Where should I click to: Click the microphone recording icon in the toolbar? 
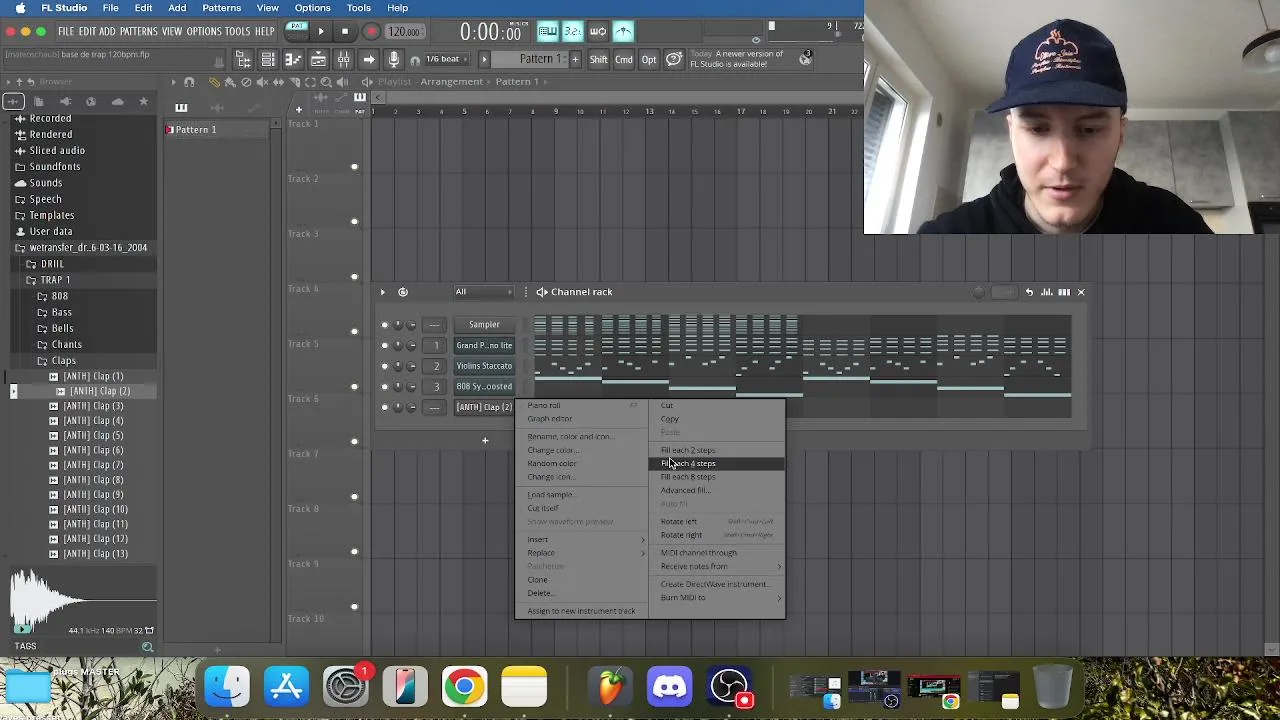[394, 60]
